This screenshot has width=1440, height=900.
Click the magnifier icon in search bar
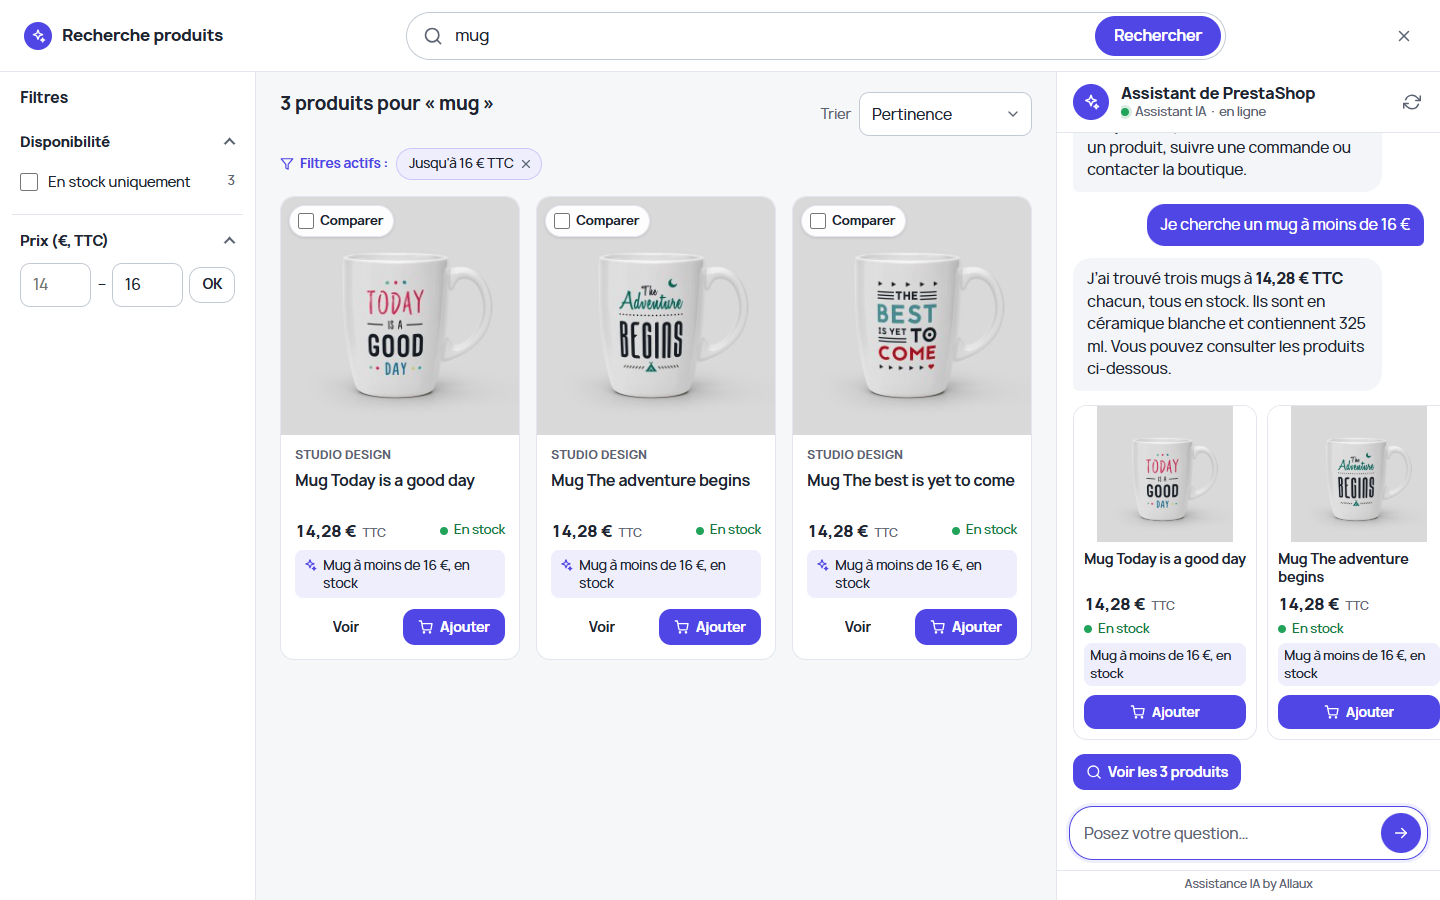[433, 36]
